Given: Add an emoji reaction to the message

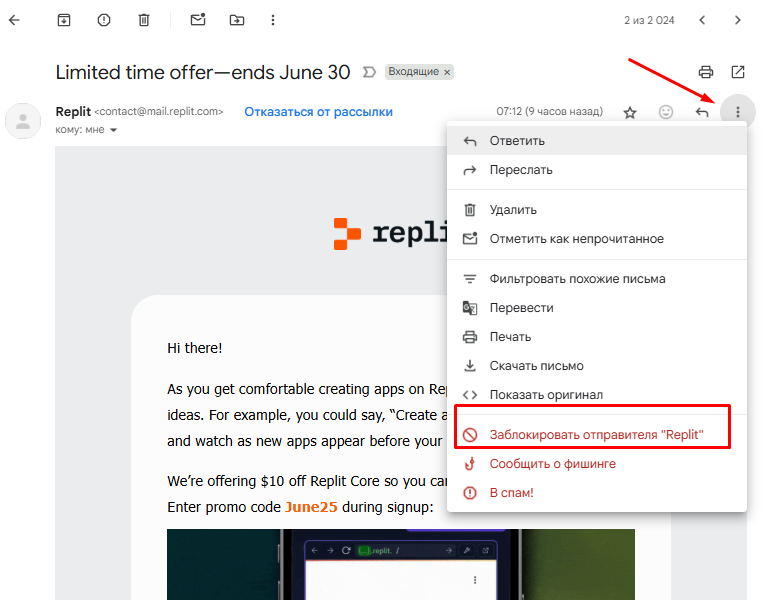Looking at the screenshot, I should point(666,112).
